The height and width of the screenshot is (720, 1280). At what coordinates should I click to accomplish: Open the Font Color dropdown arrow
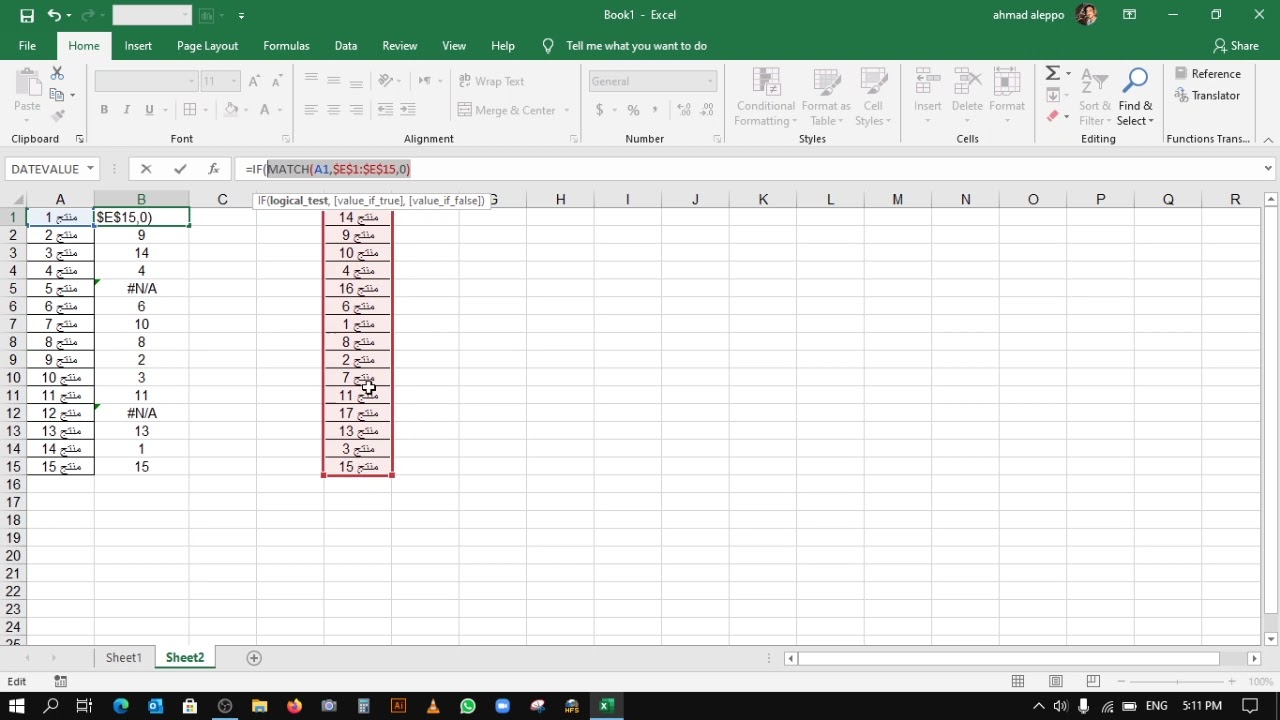[280, 110]
